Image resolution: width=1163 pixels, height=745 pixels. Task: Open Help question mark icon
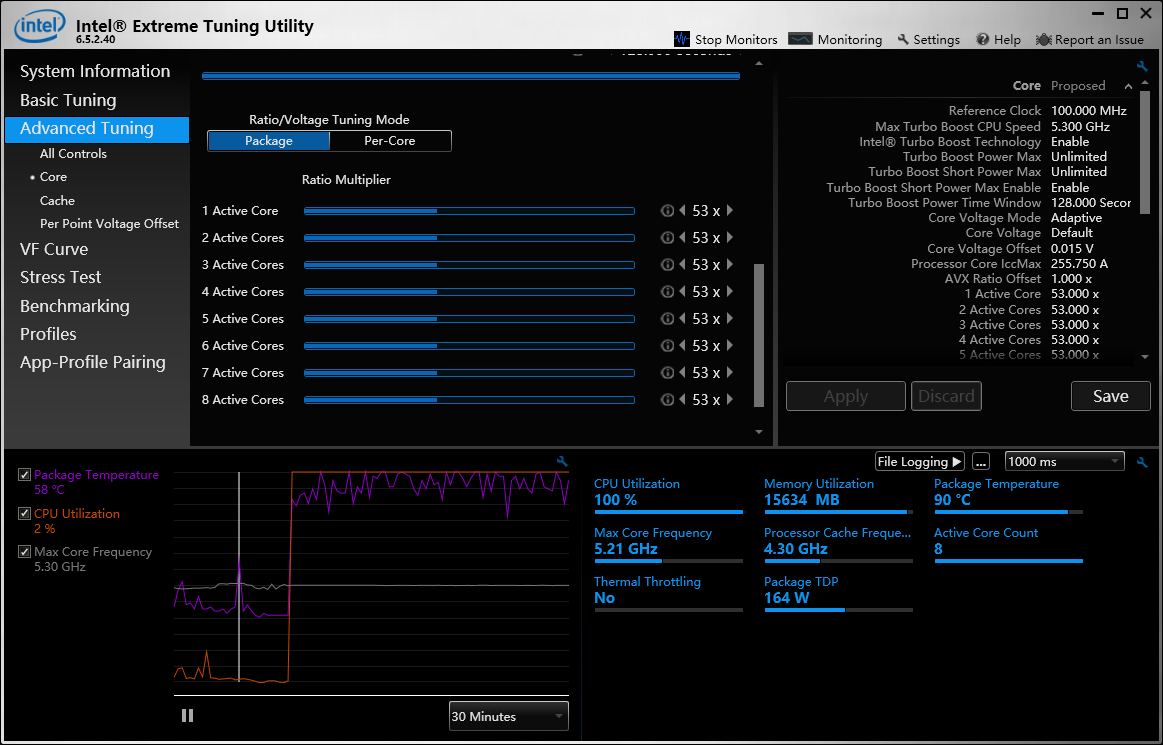click(983, 40)
